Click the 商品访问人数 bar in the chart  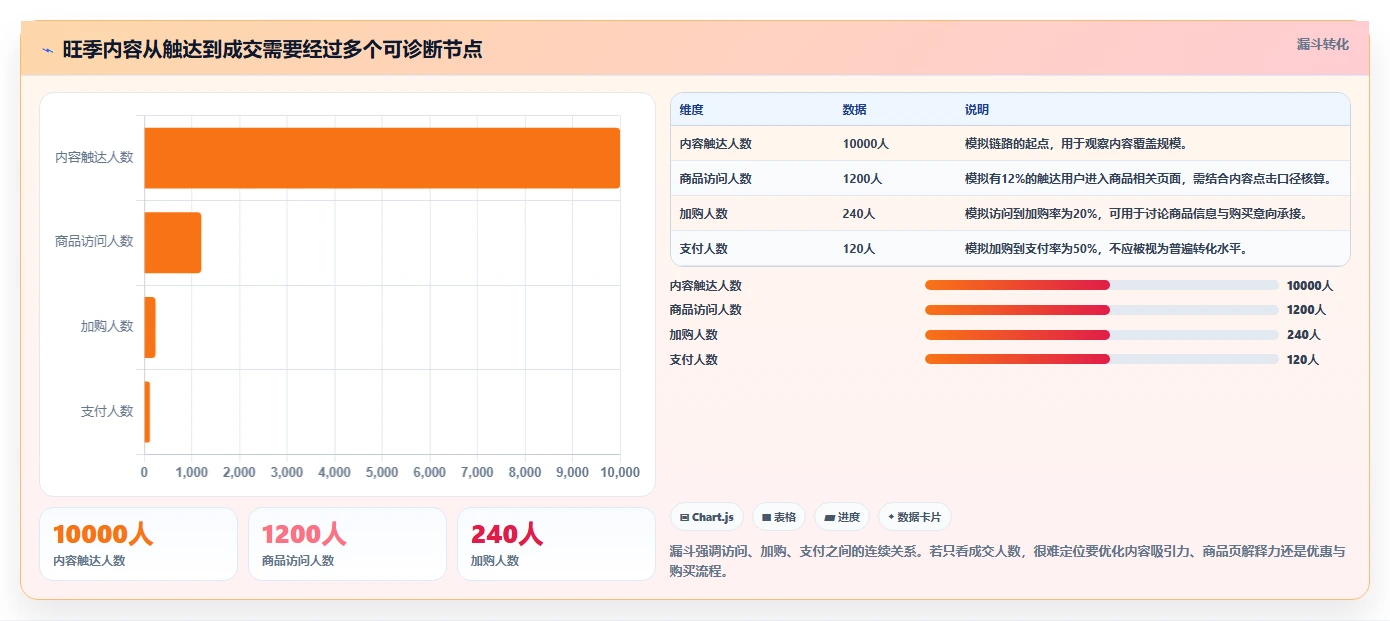pyautogui.click(x=172, y=242)
